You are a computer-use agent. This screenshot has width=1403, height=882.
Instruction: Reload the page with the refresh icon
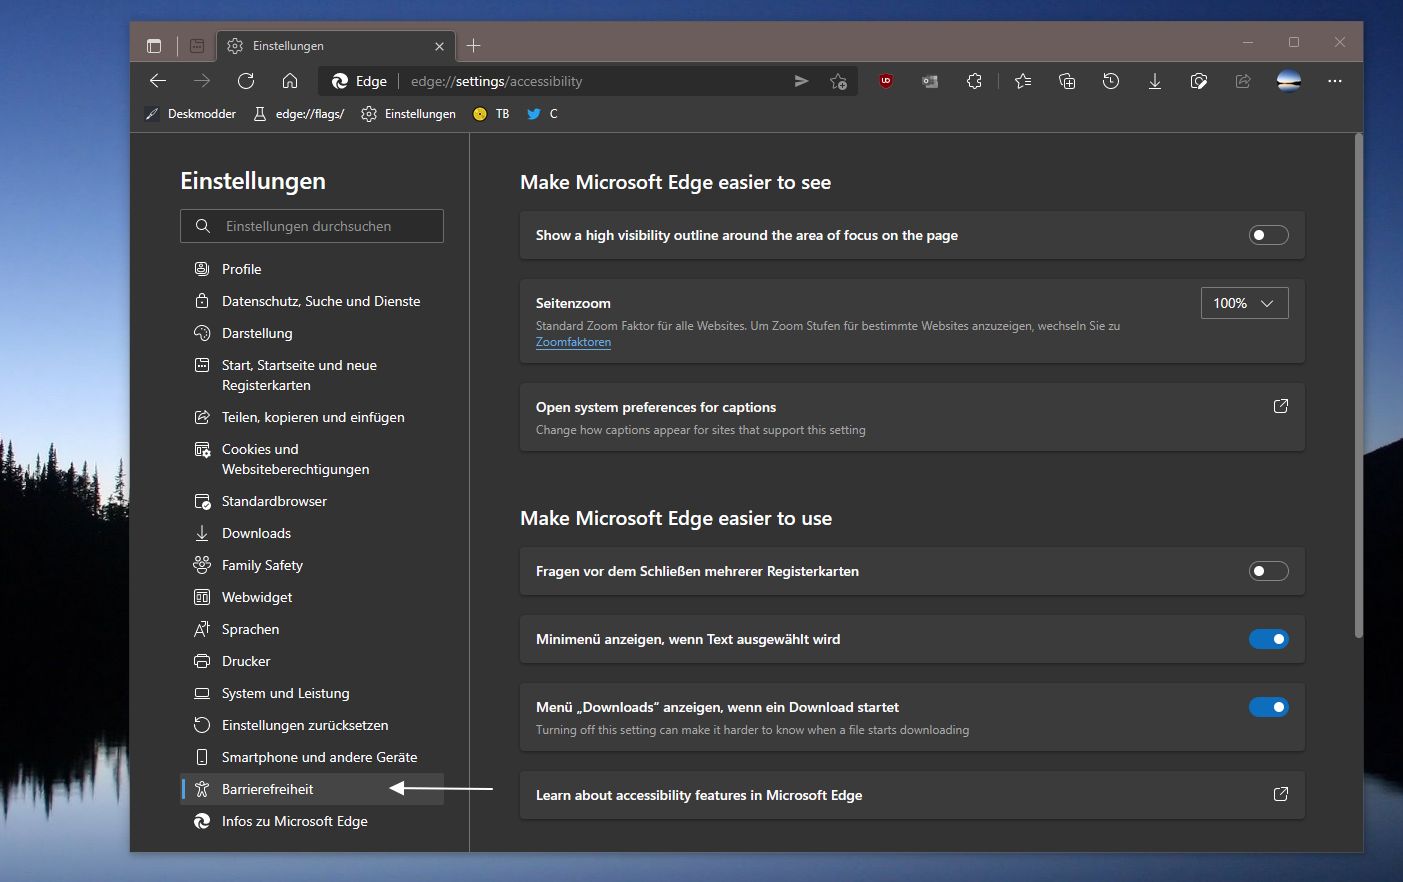pos(246,81)
